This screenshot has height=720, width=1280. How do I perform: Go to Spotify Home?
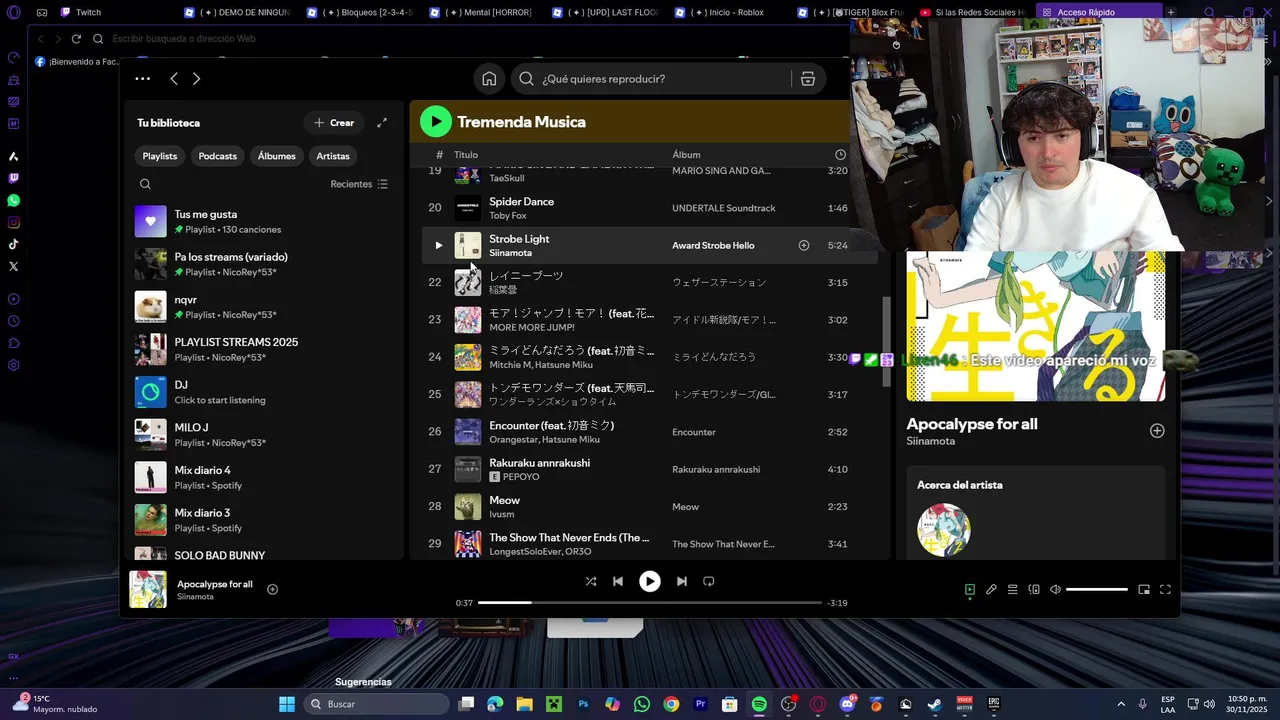489,79
